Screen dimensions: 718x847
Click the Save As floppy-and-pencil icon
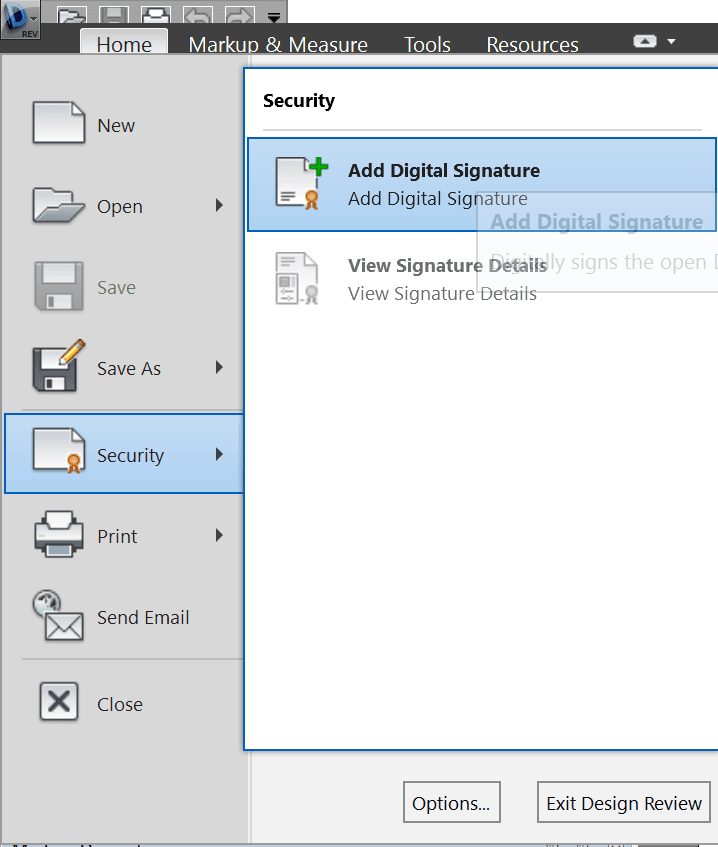[x=59, y=368]
